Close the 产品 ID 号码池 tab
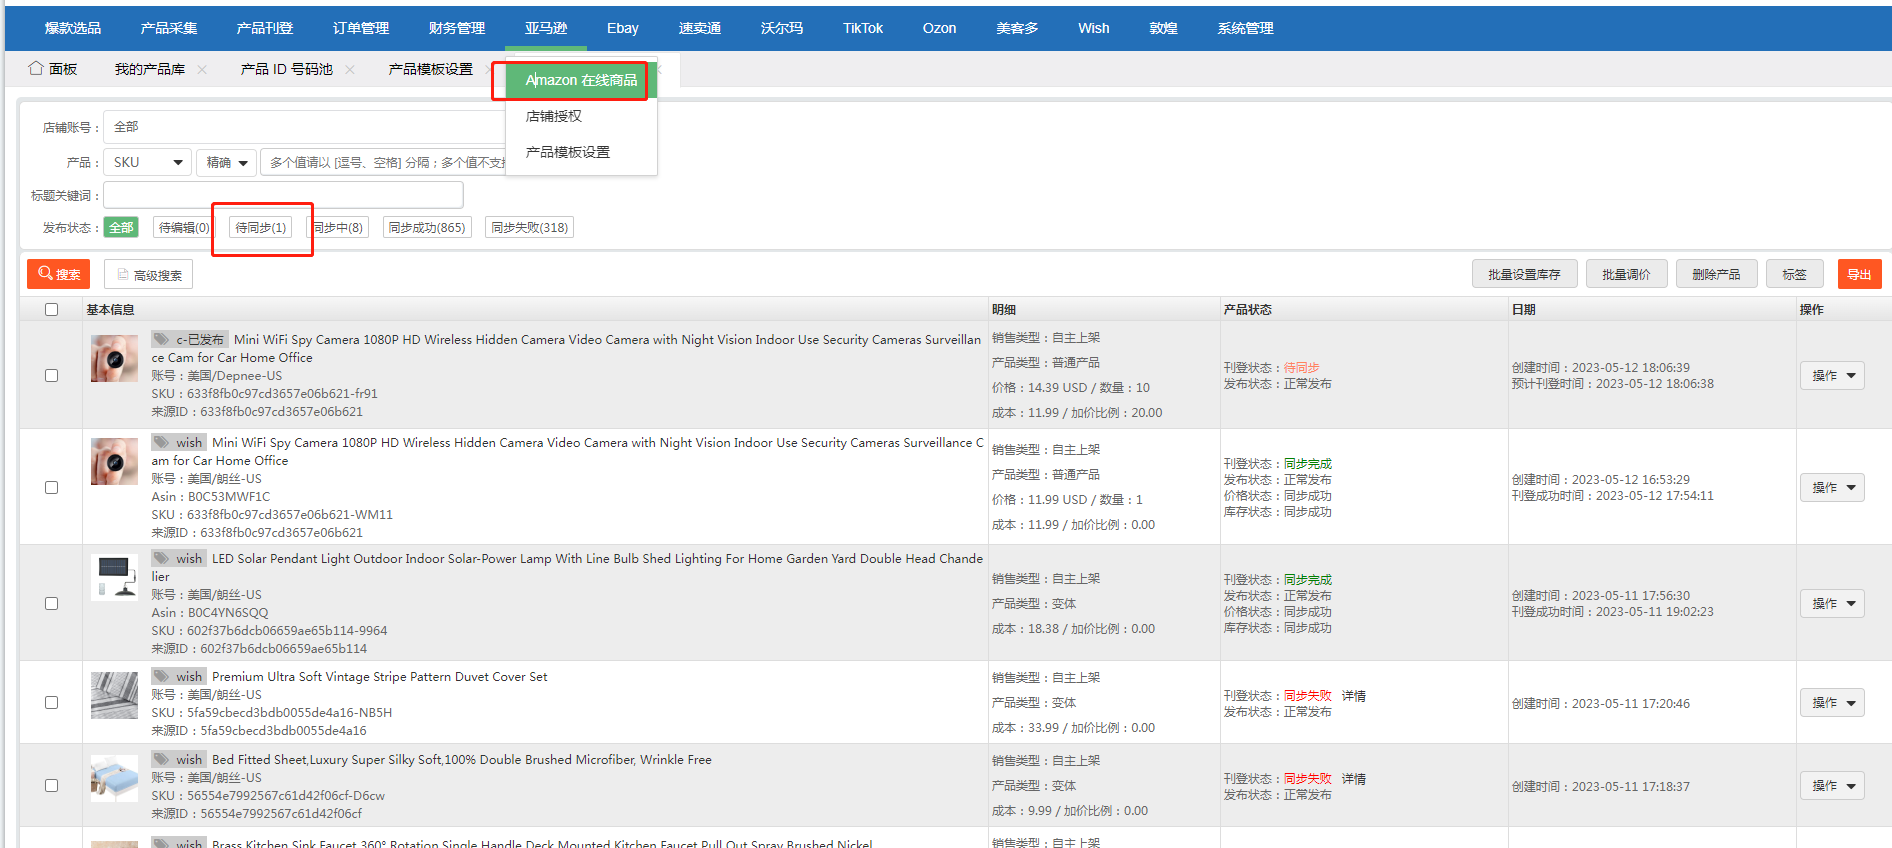The width and height of the screenshot is (1892, 848). 350,69
